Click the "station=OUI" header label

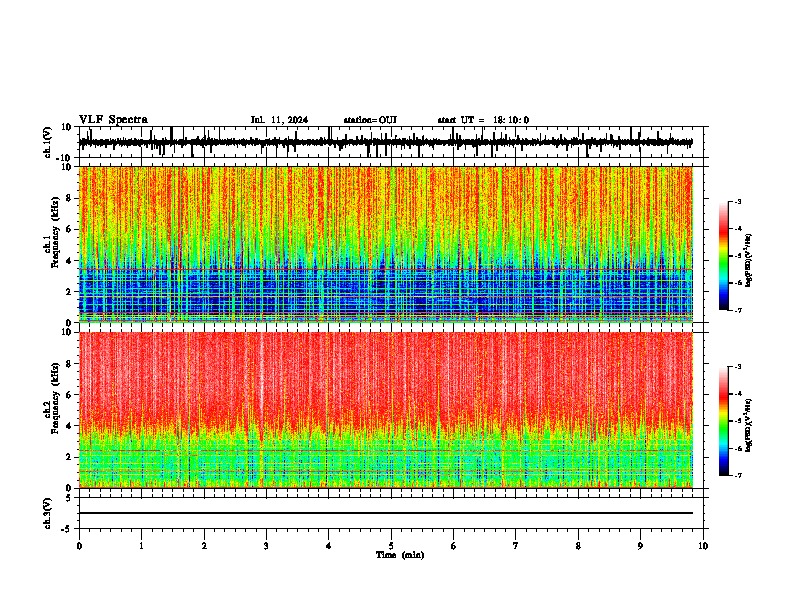(370, 120)
